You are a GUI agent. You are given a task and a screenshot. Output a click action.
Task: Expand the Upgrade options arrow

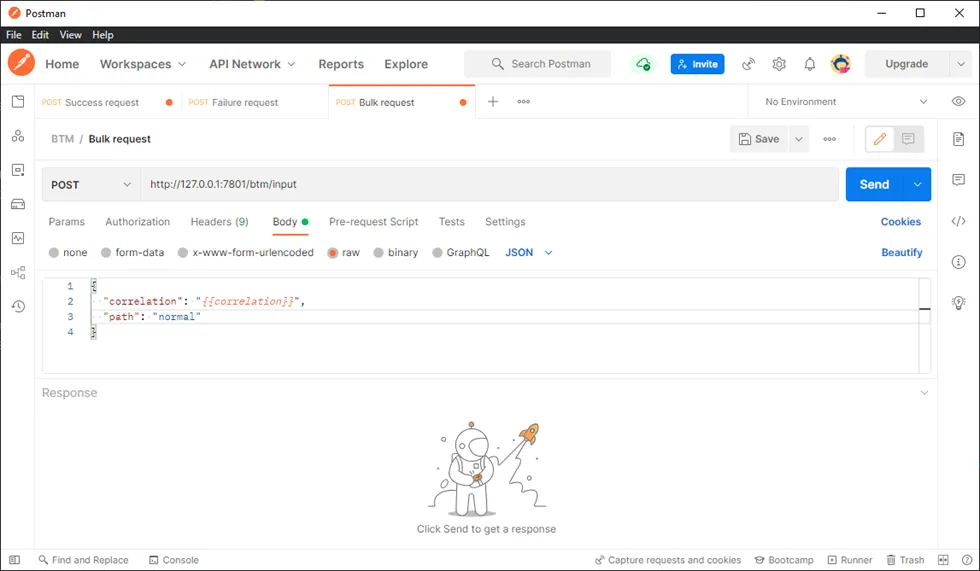pos(961,64)
